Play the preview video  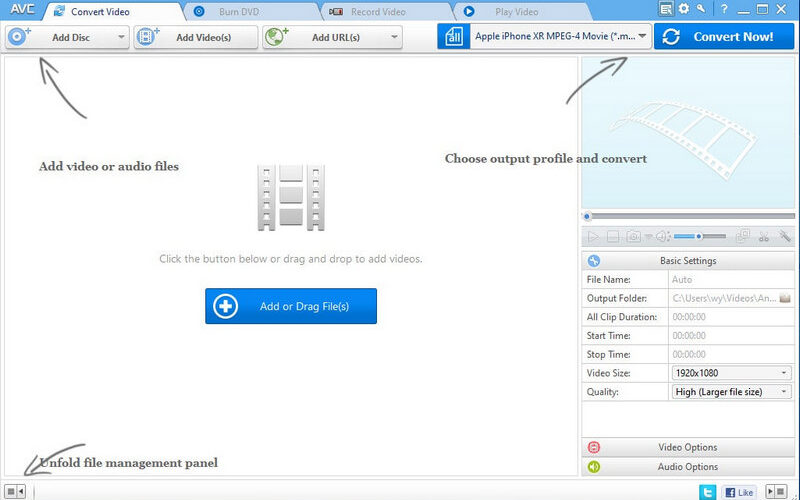click(x=593, y=237)
